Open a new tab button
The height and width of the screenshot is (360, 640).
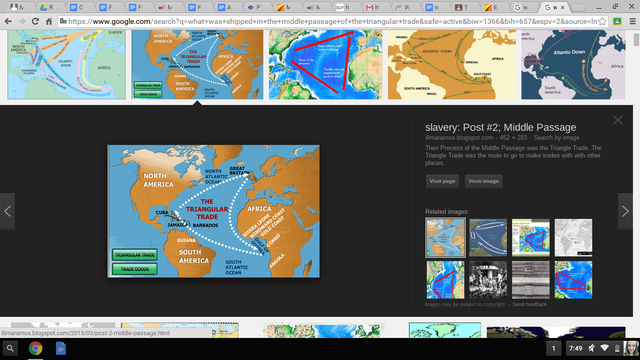coord(578,7)
